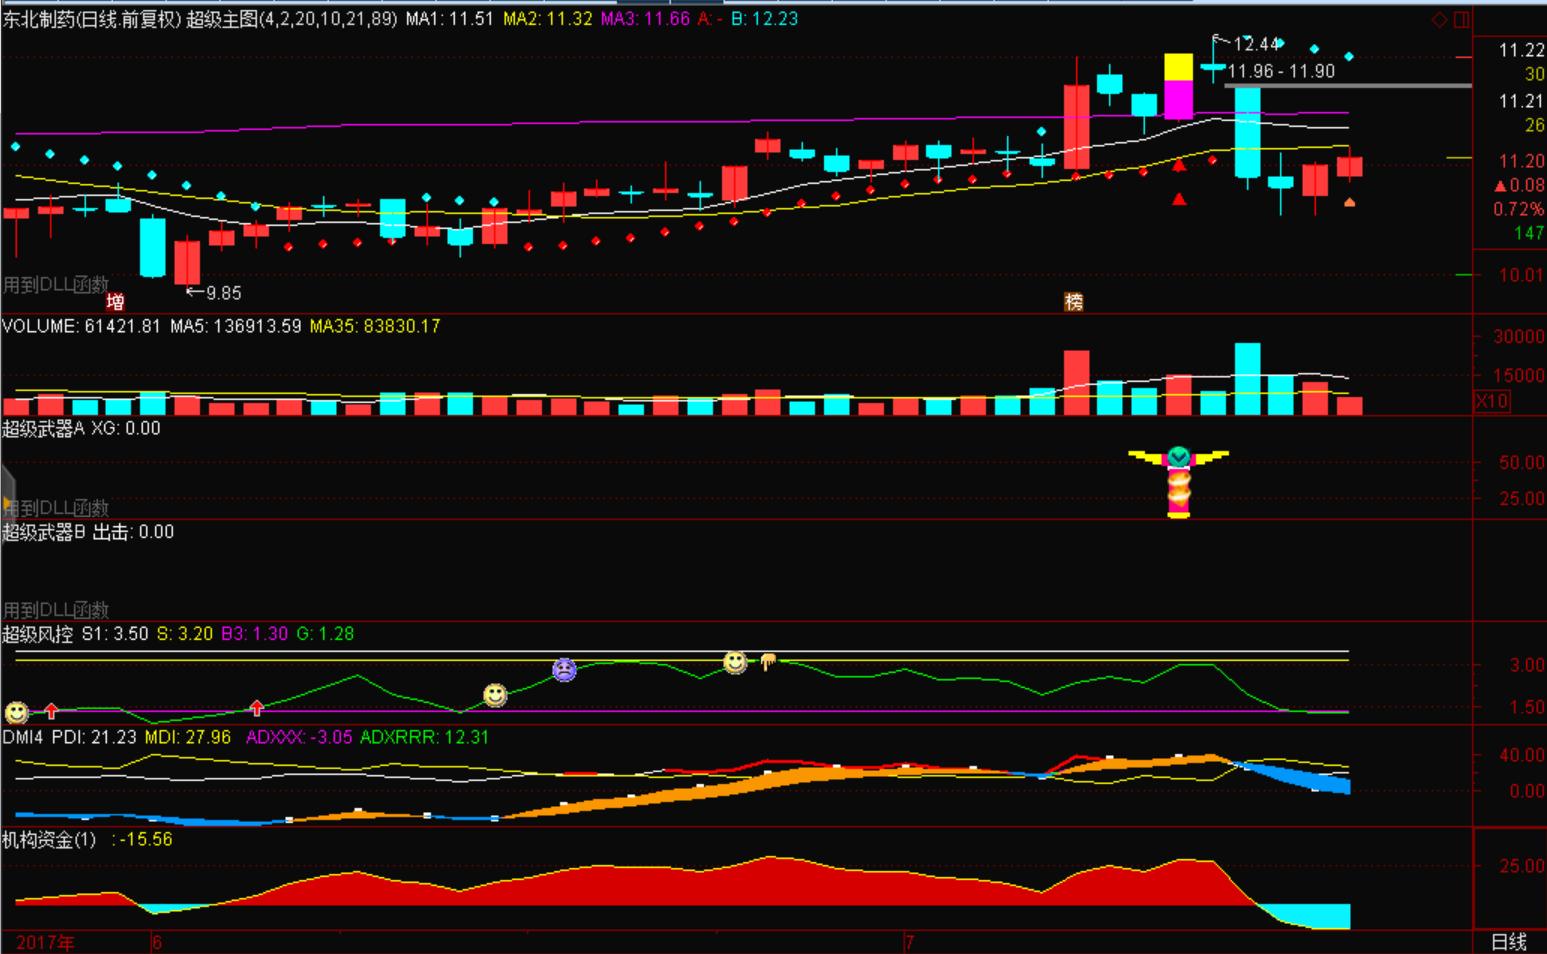Click the B3: 1.30 readout
The image size is (1547, 954).
(x=254, y=634)
